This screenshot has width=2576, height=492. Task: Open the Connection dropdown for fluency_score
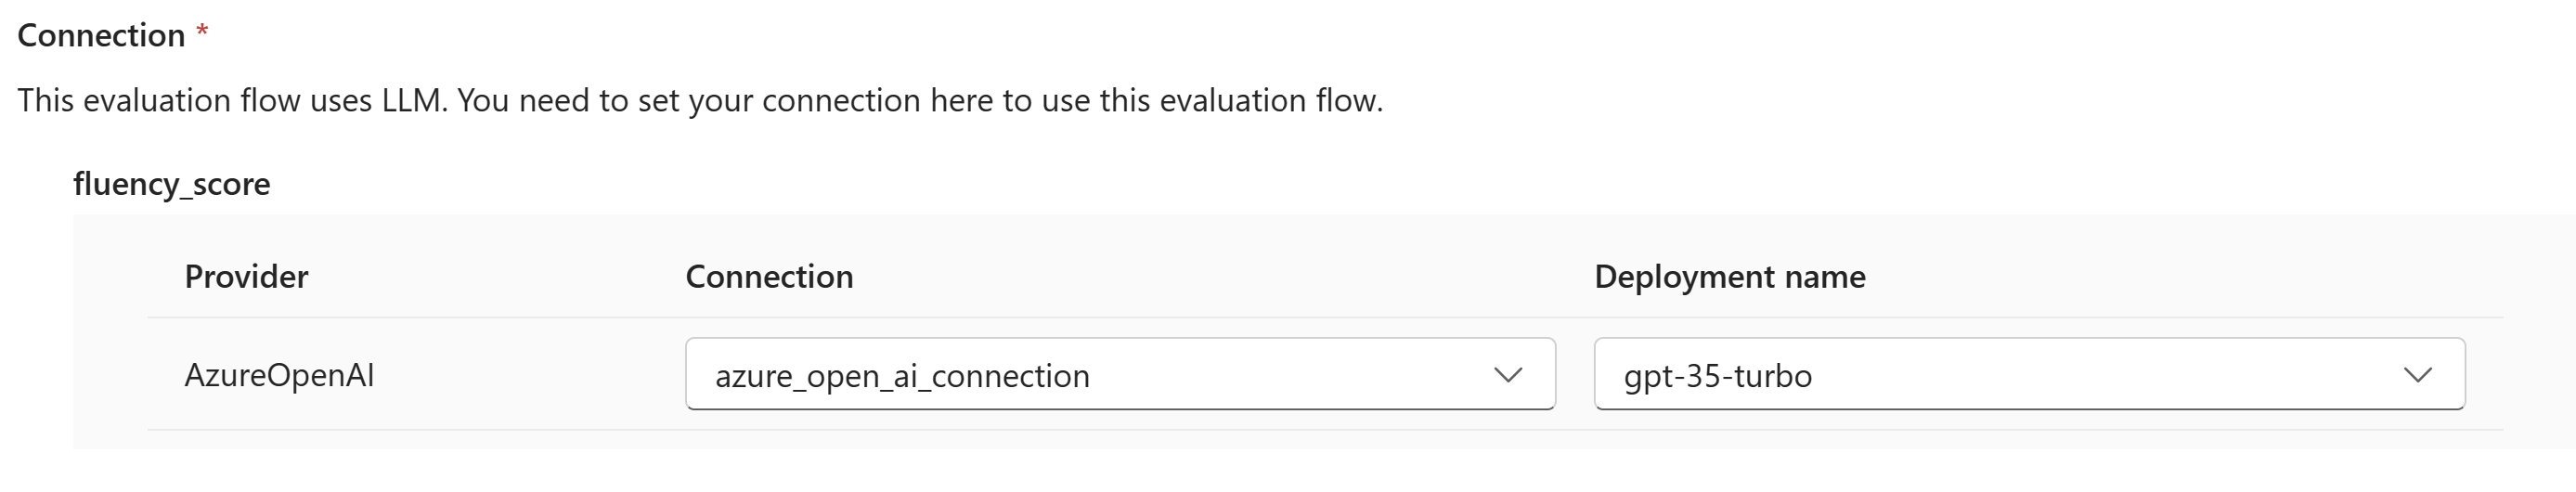[x=1119, y=375]
